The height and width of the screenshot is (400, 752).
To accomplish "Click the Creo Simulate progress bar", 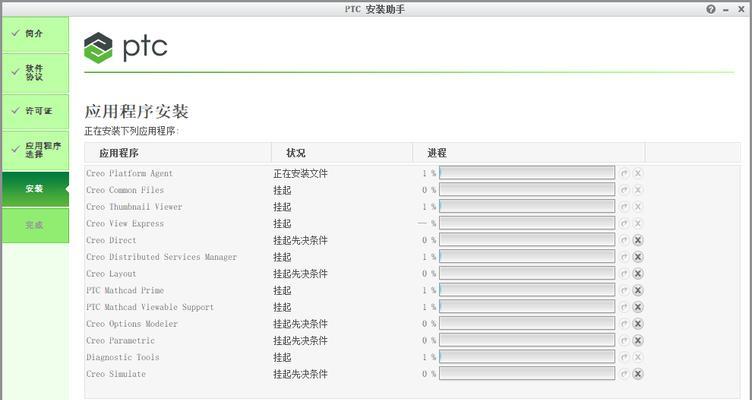I will pyautogui.click(x=527, y=374).
